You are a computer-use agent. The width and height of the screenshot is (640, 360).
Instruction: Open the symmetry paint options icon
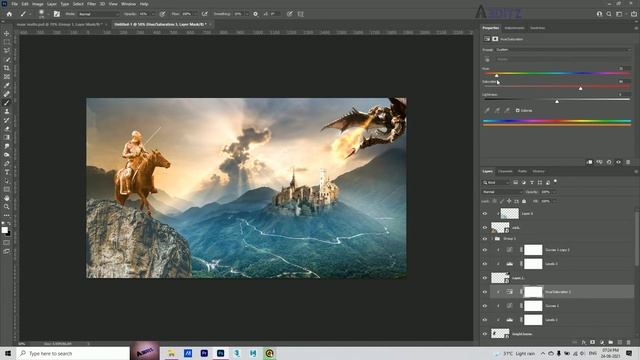[x=300, y=14]
